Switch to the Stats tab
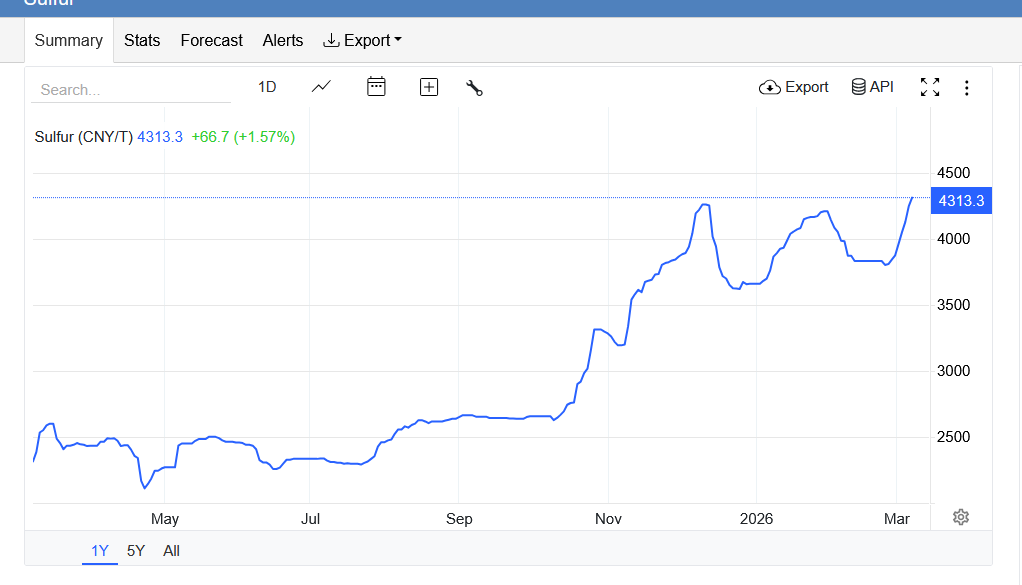This screenshot has width=1022, height=585. [142, 40]
